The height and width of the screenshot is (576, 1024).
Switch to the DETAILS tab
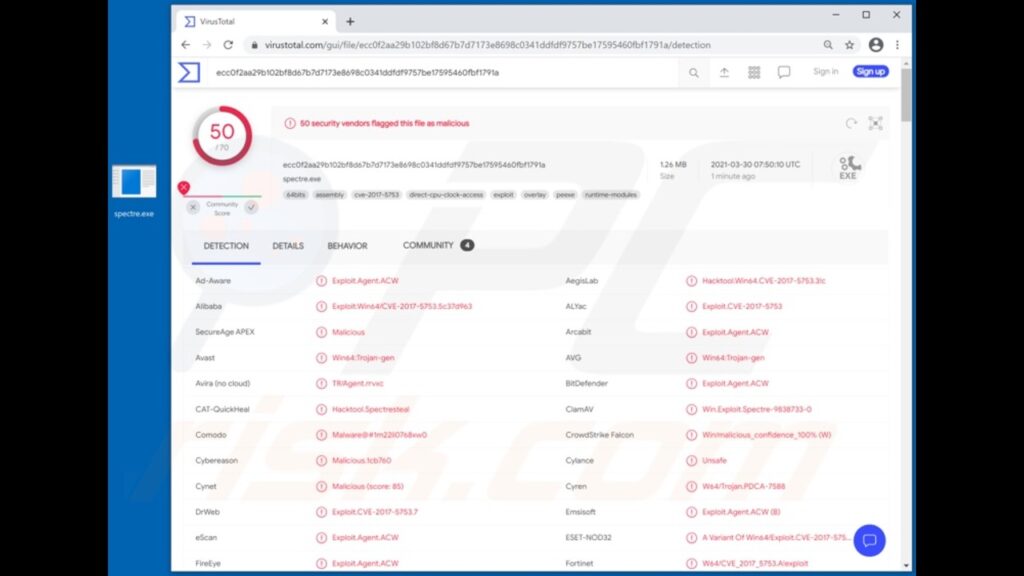(288, 246)
